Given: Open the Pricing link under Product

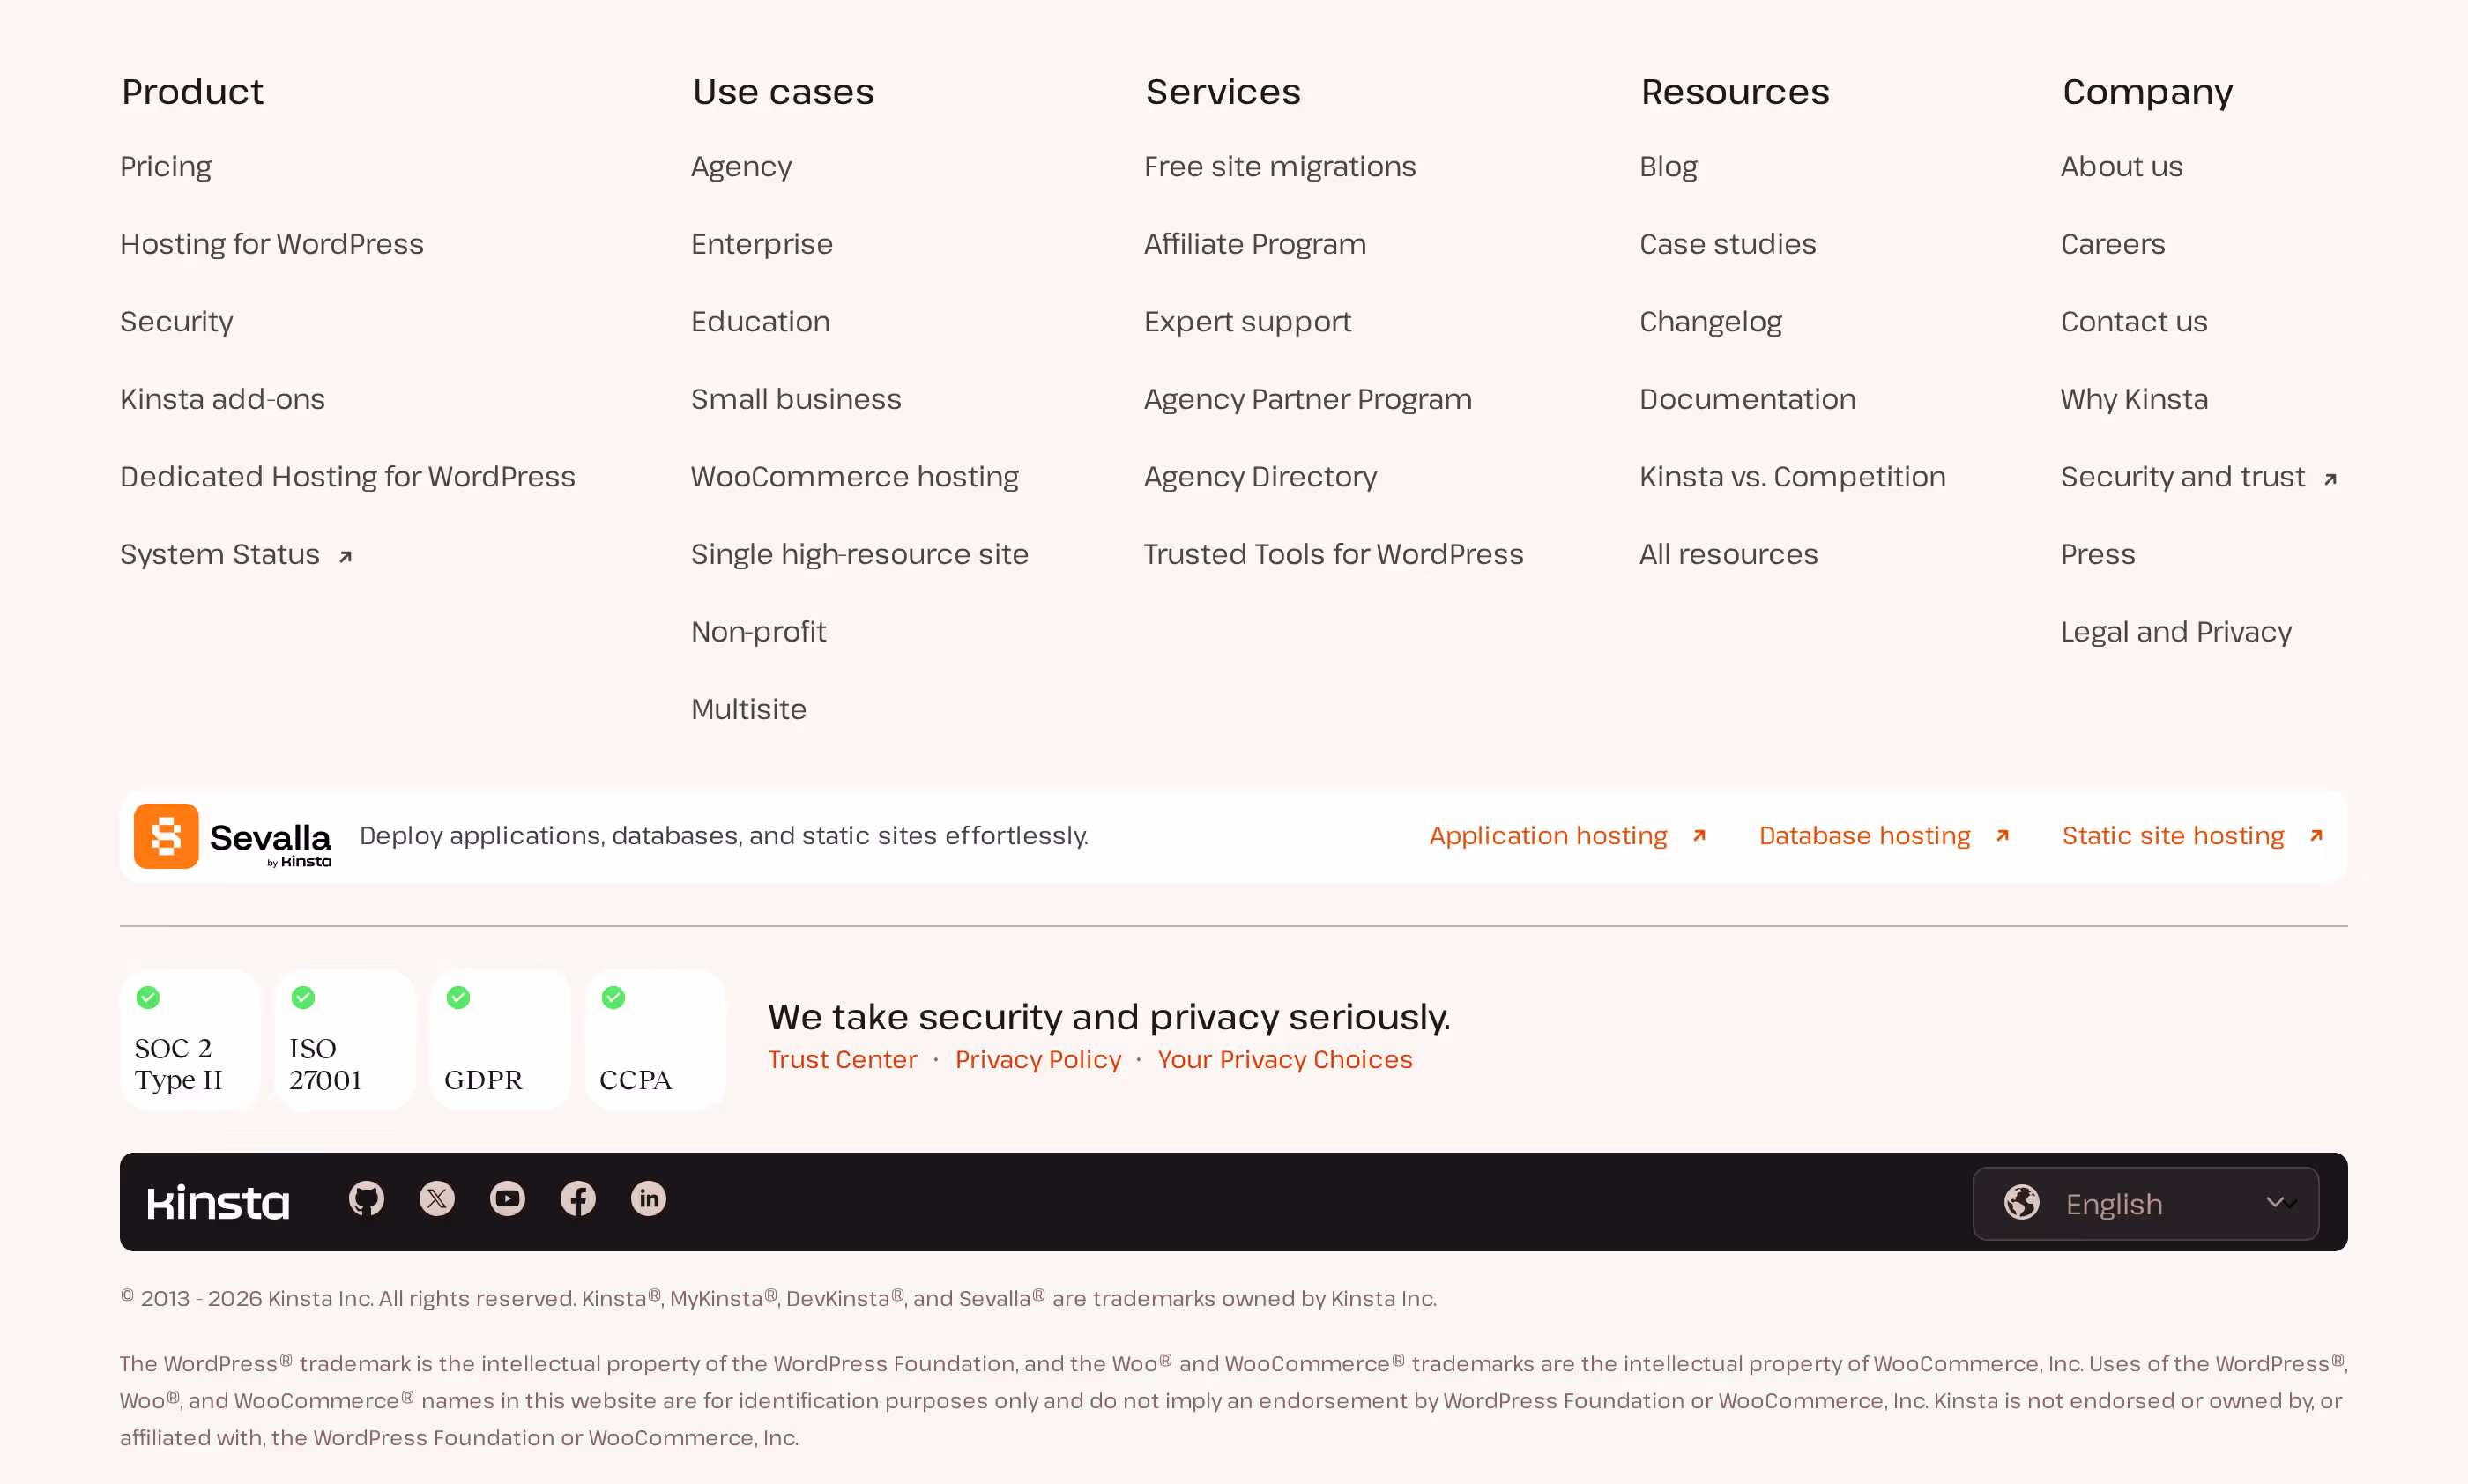Looking at the screenshot, I should tap(166, 166).
